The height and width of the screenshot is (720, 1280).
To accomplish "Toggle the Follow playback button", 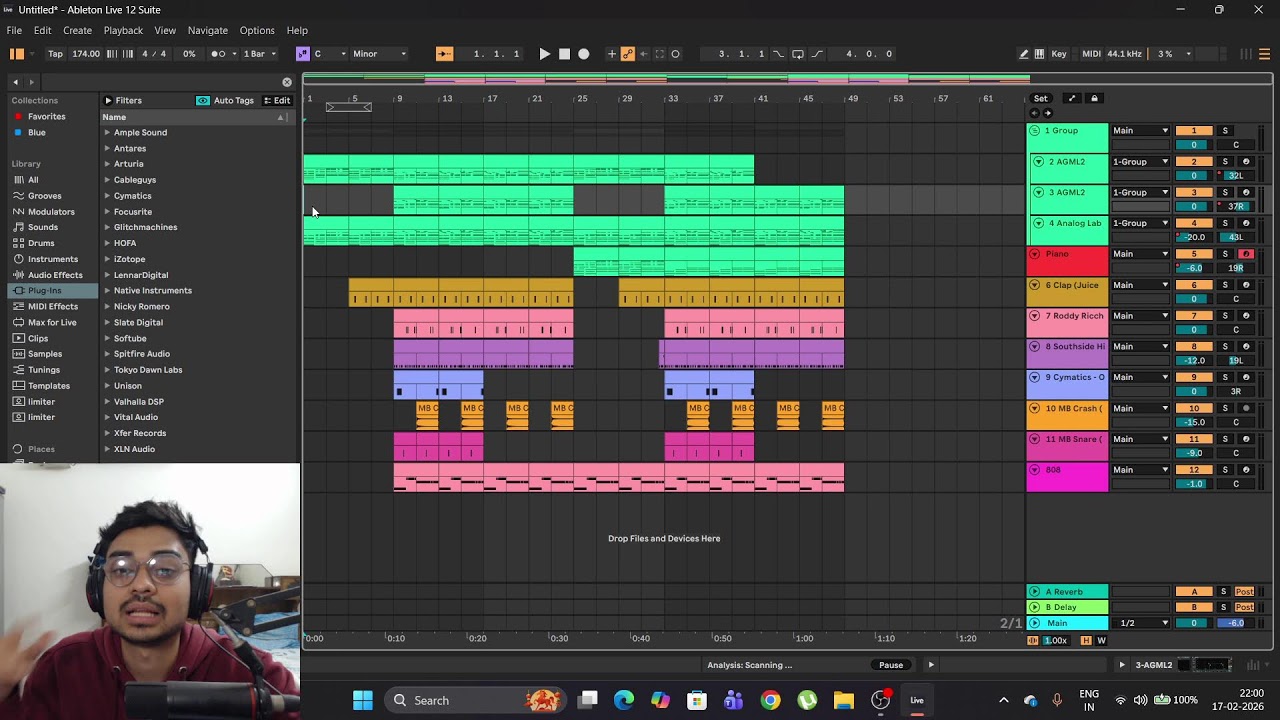I will pyautogui.click(x=444, y=54).
